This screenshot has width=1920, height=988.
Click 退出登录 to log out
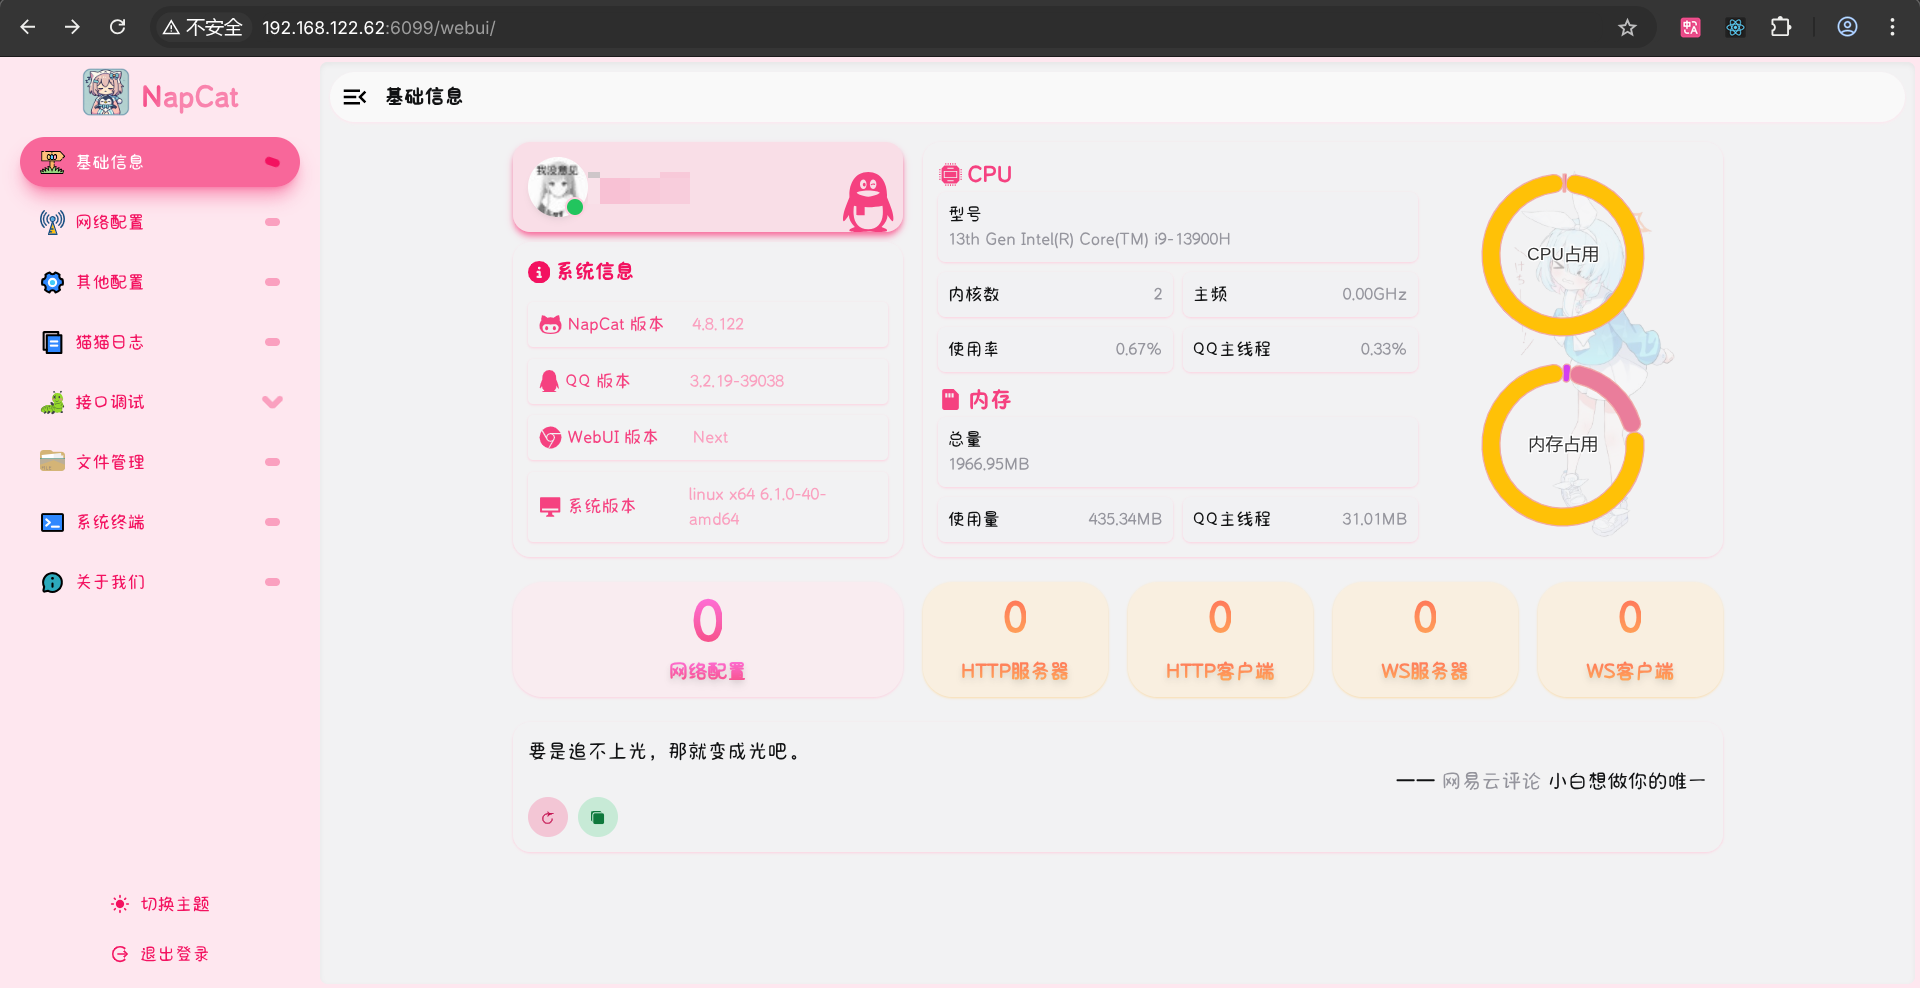click(160, 954)
